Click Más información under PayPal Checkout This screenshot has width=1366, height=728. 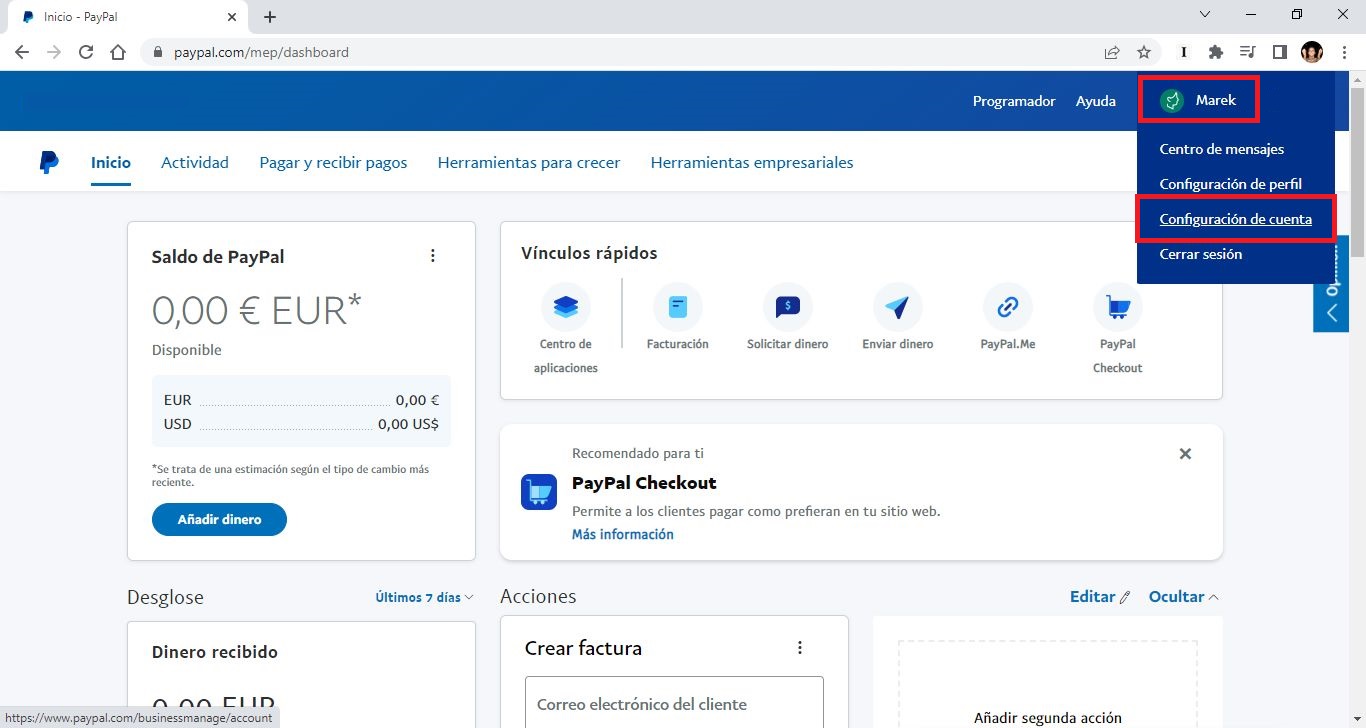pos(623,534)
